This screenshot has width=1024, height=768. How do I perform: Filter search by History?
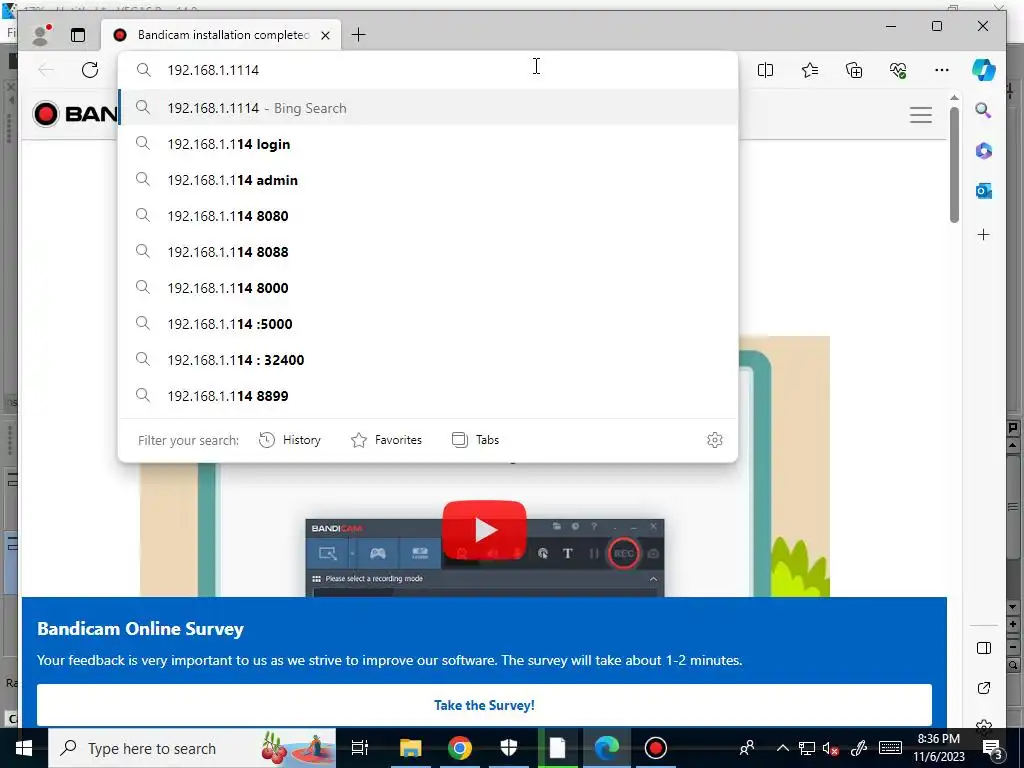[x=290, y=440]
